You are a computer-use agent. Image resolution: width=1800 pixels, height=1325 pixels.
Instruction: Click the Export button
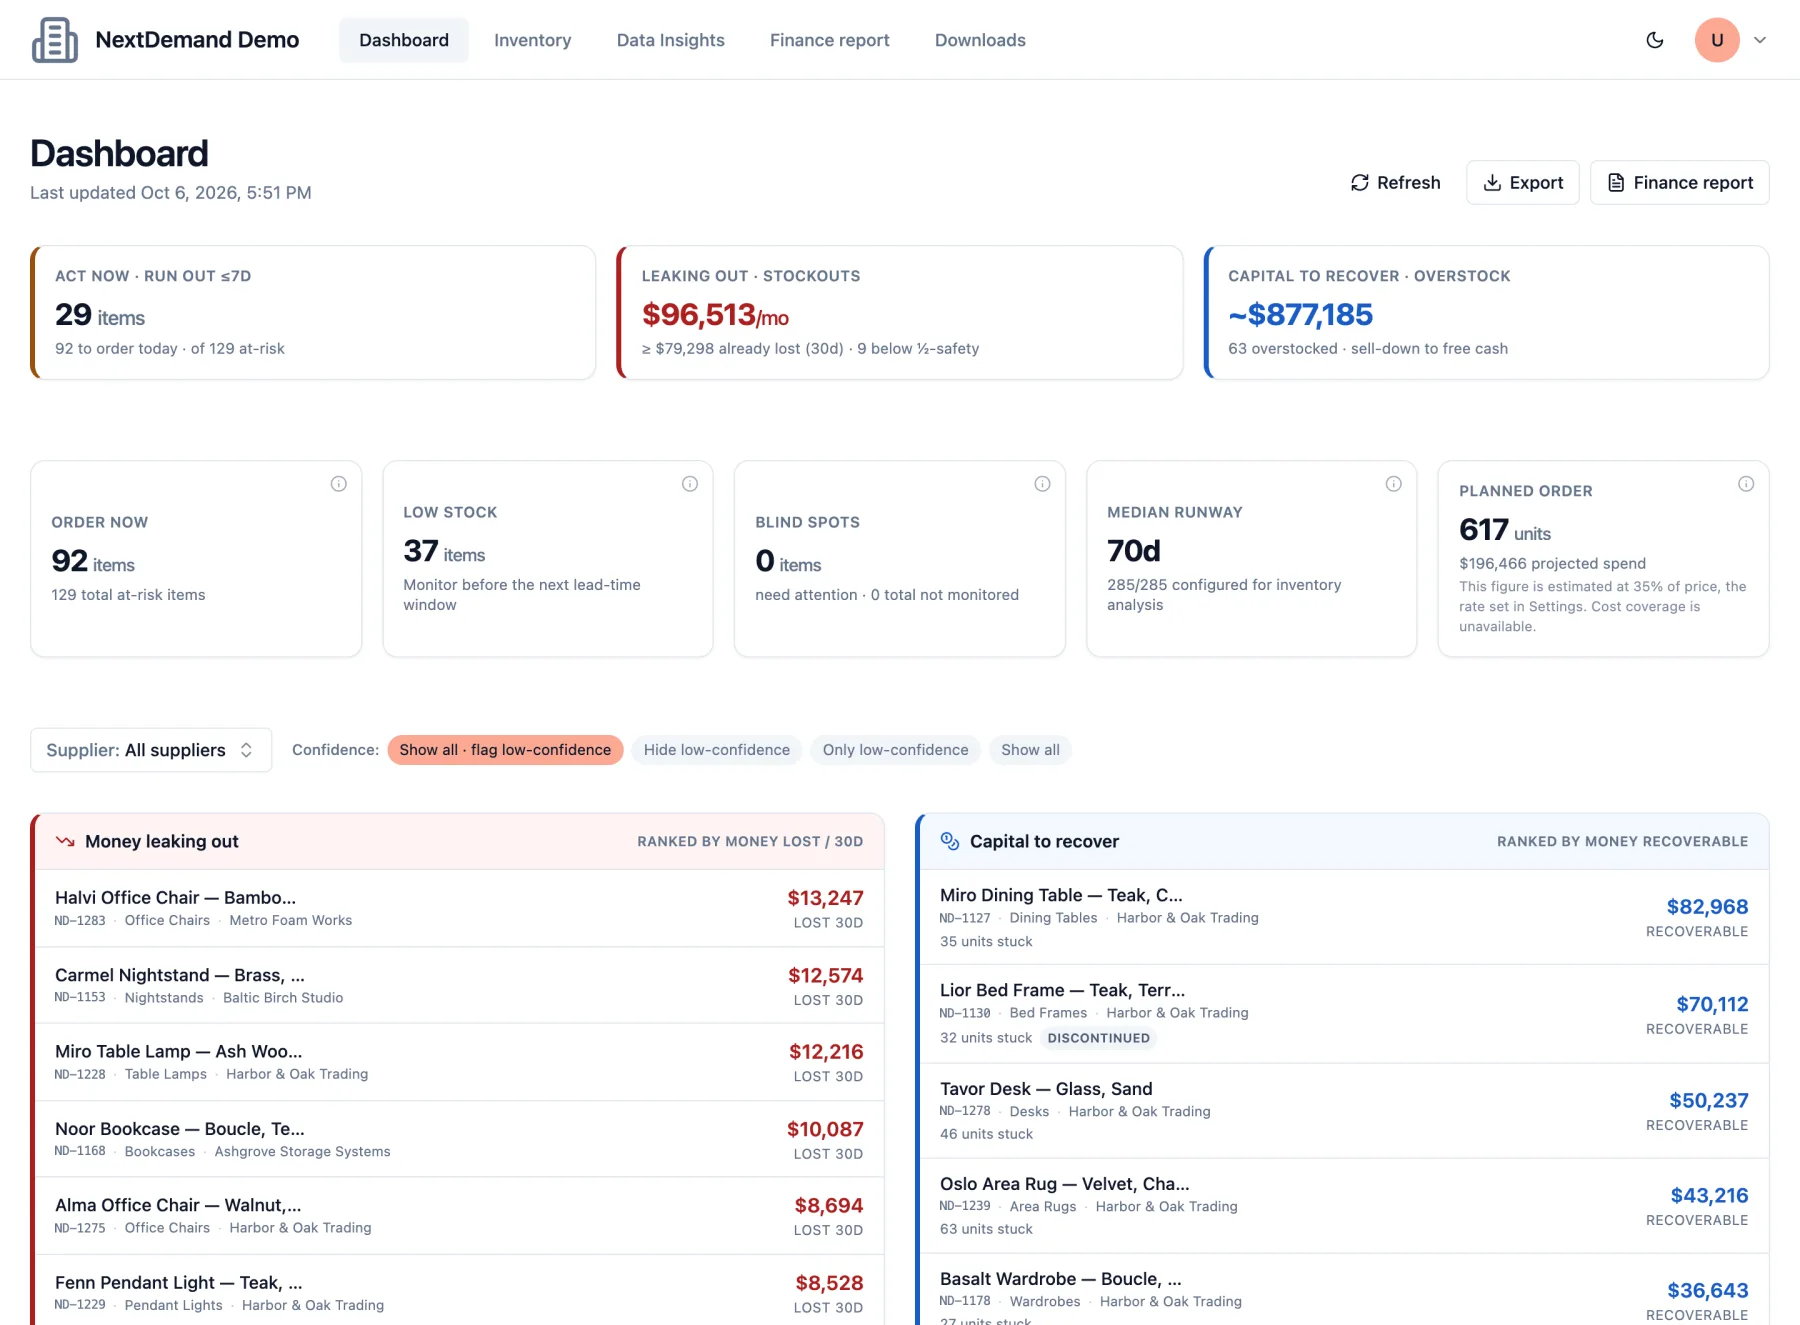(1523, 183)
